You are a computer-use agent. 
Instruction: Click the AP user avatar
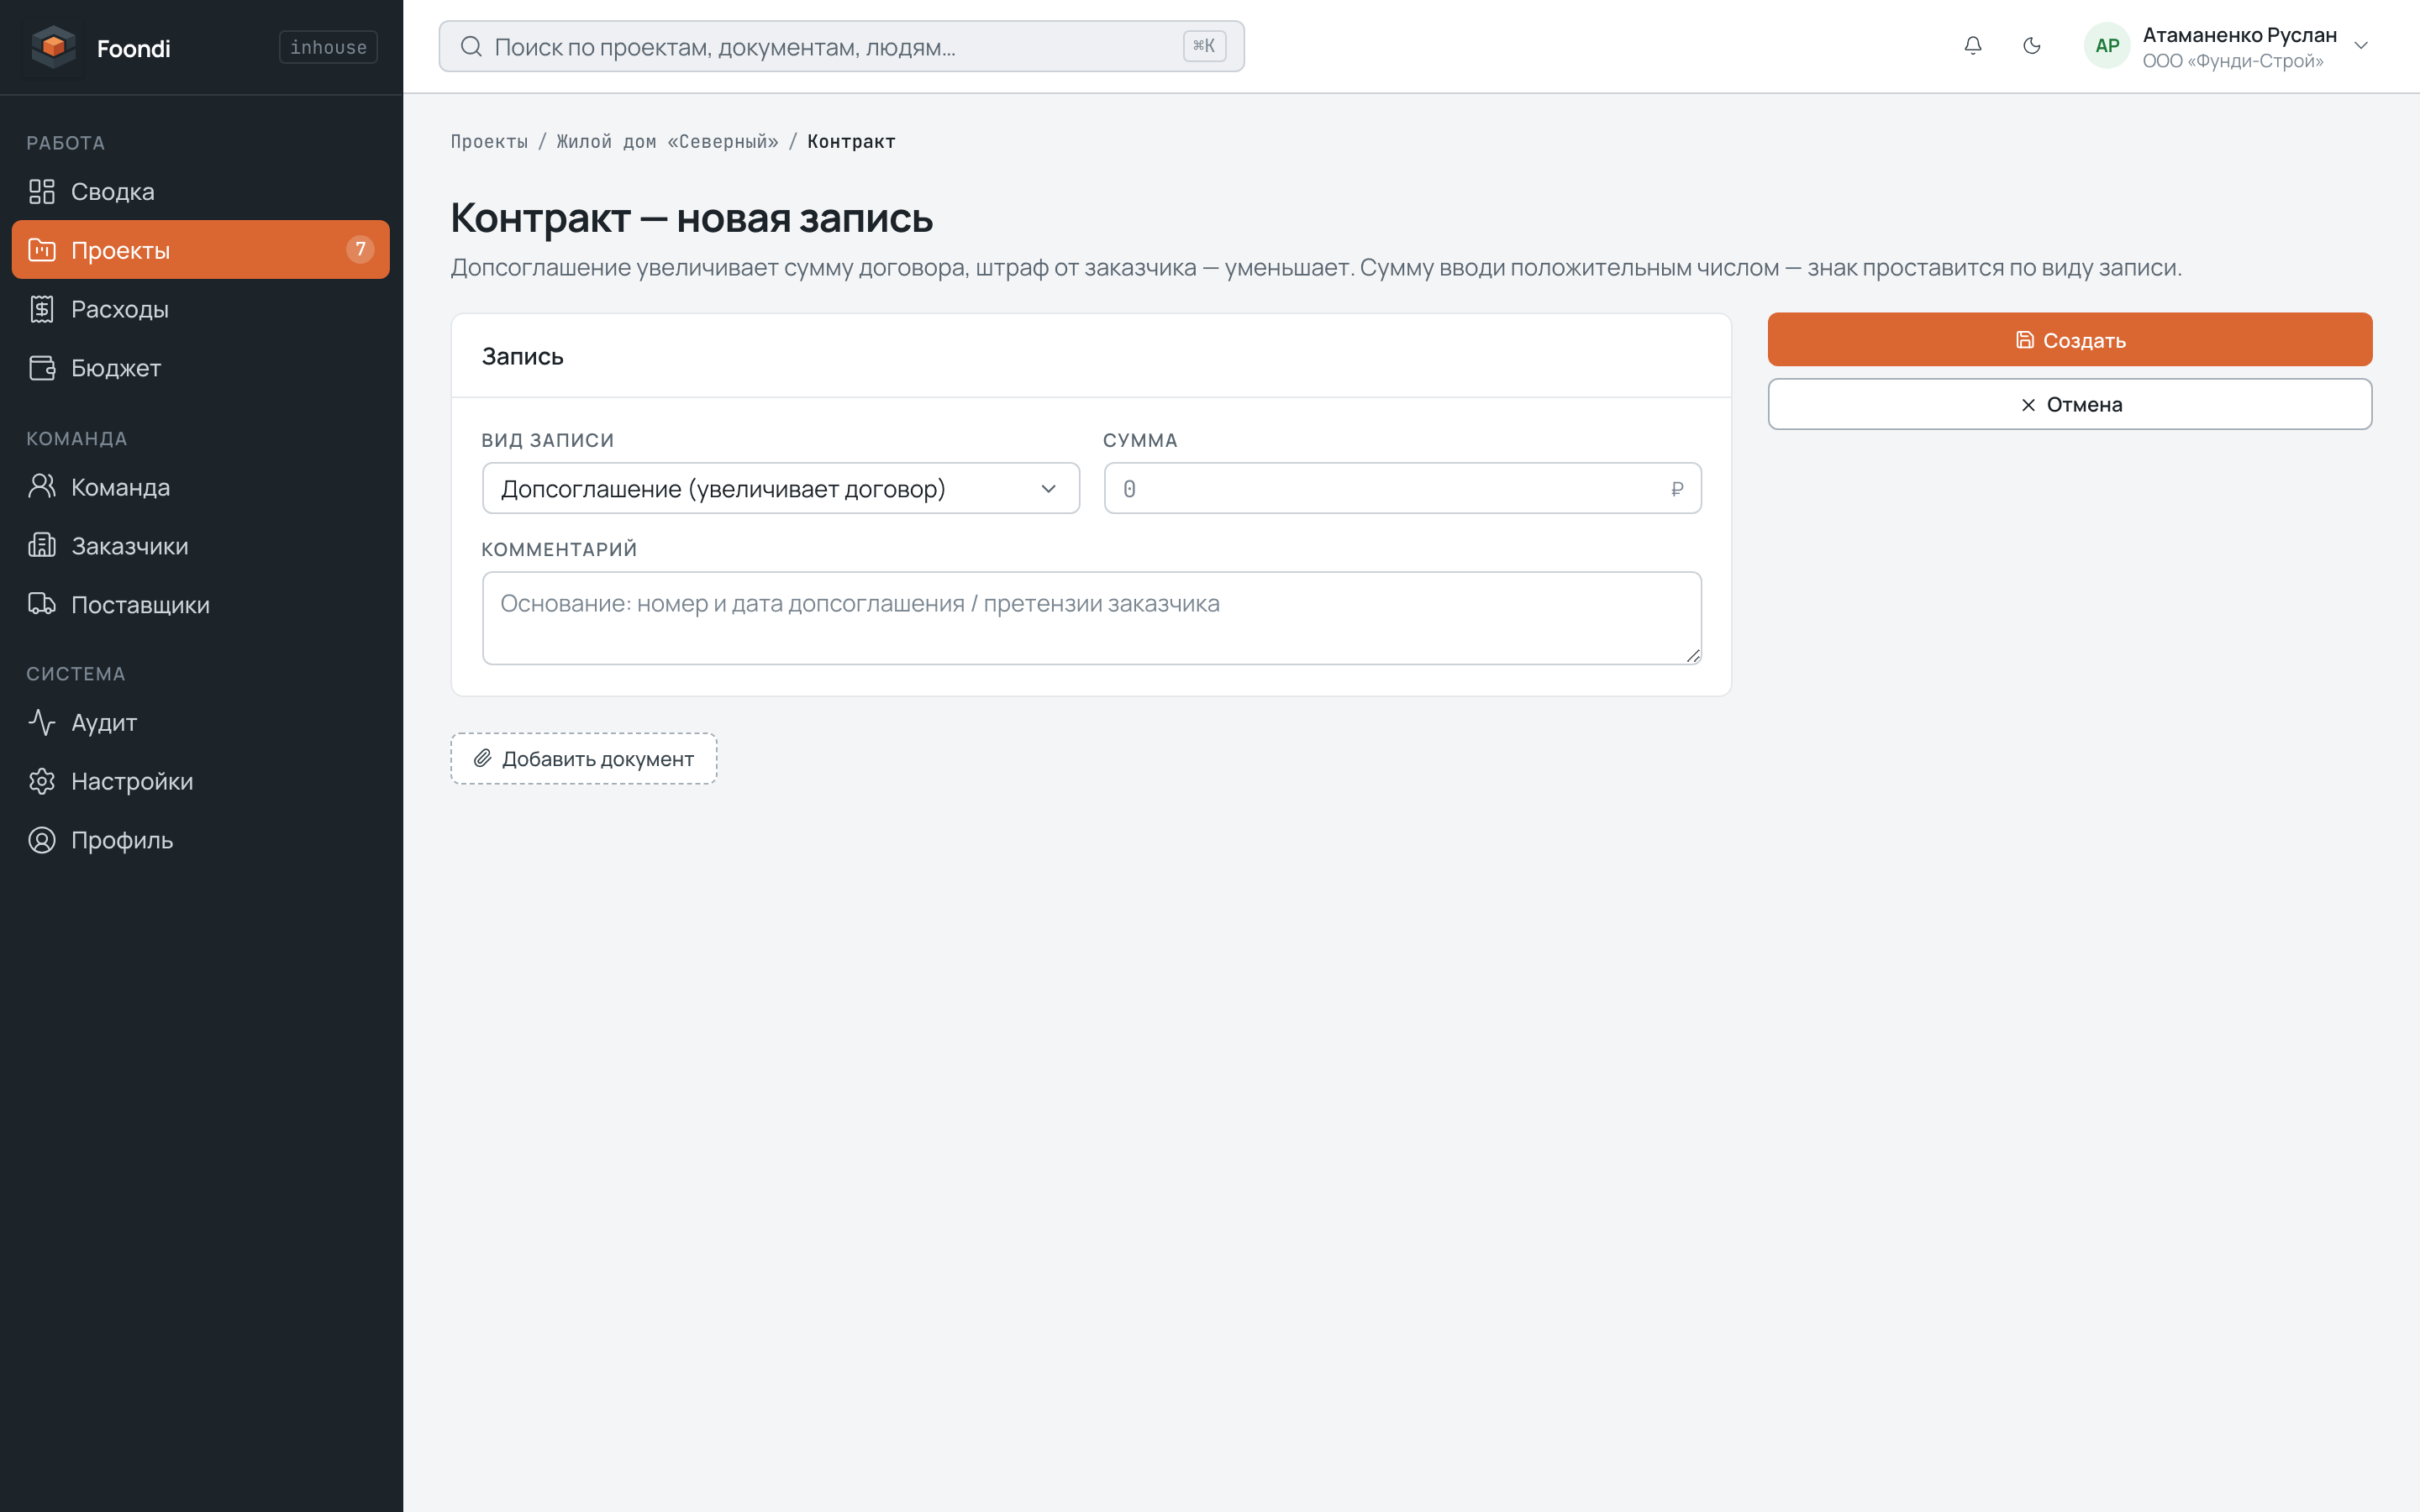pyautogui.click(x=2106, y=46)
